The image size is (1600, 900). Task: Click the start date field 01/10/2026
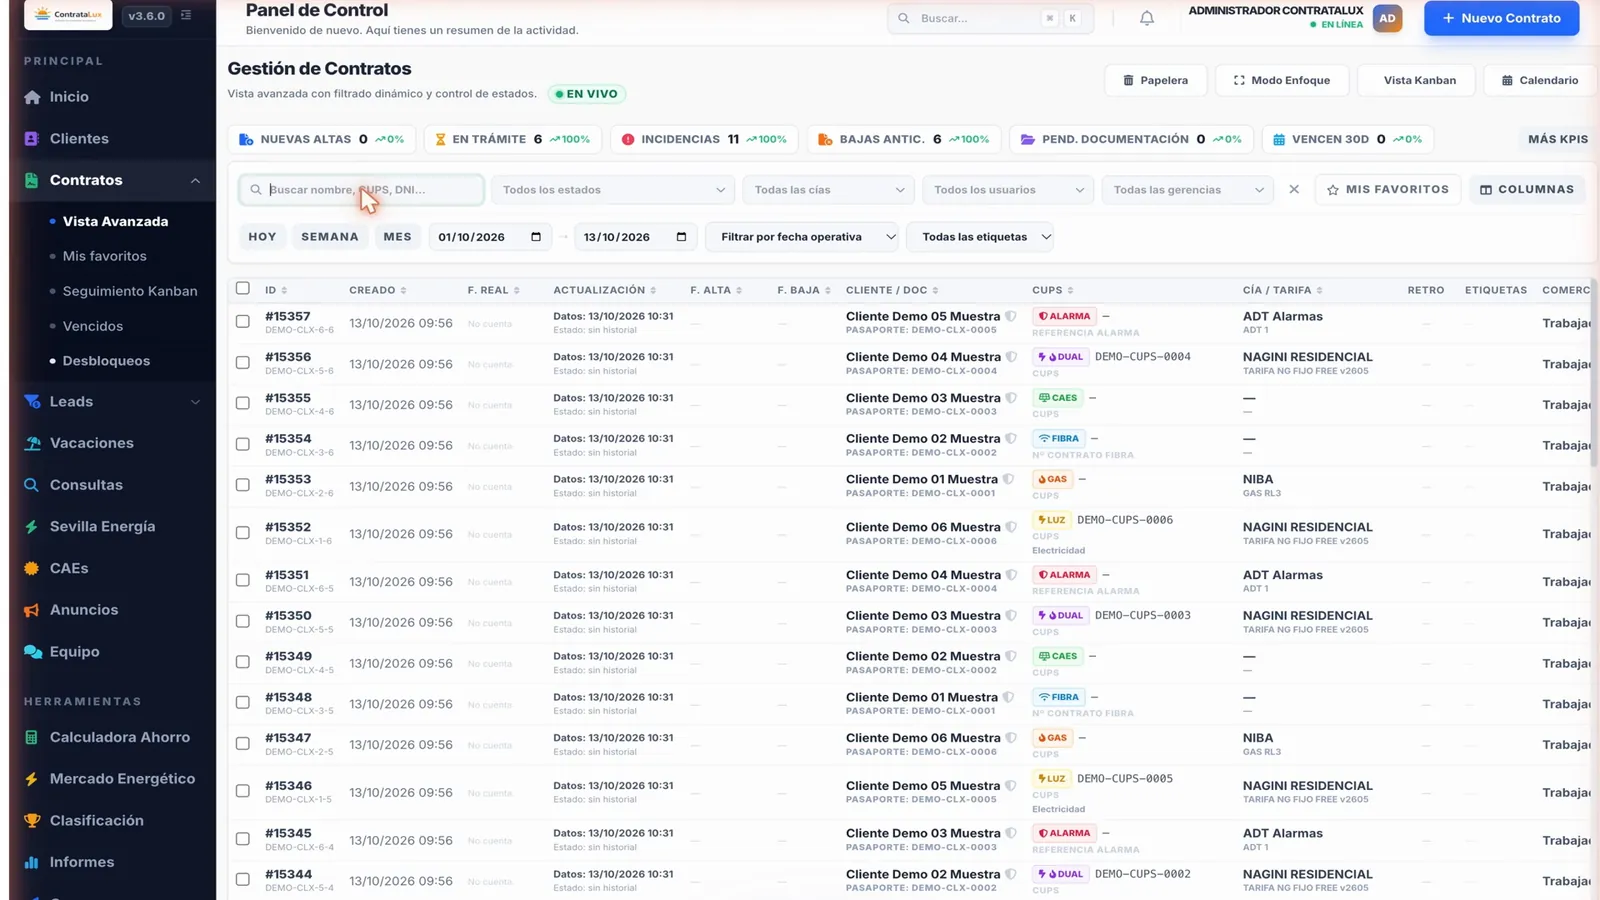tap(489, 237)
